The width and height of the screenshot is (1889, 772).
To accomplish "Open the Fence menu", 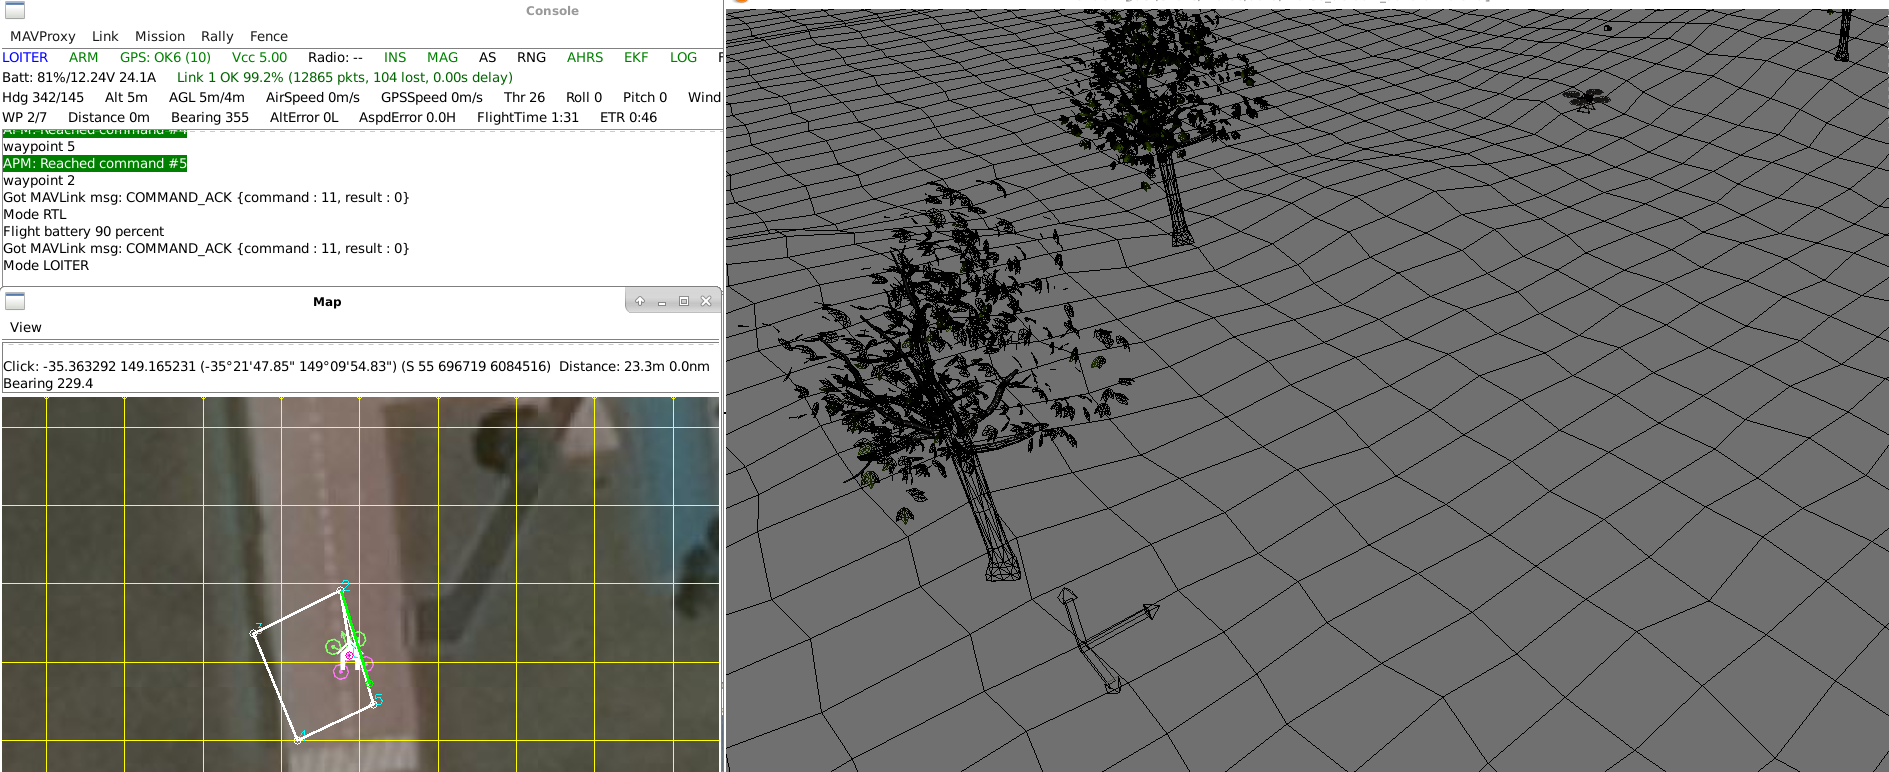I will coord(268,36).
